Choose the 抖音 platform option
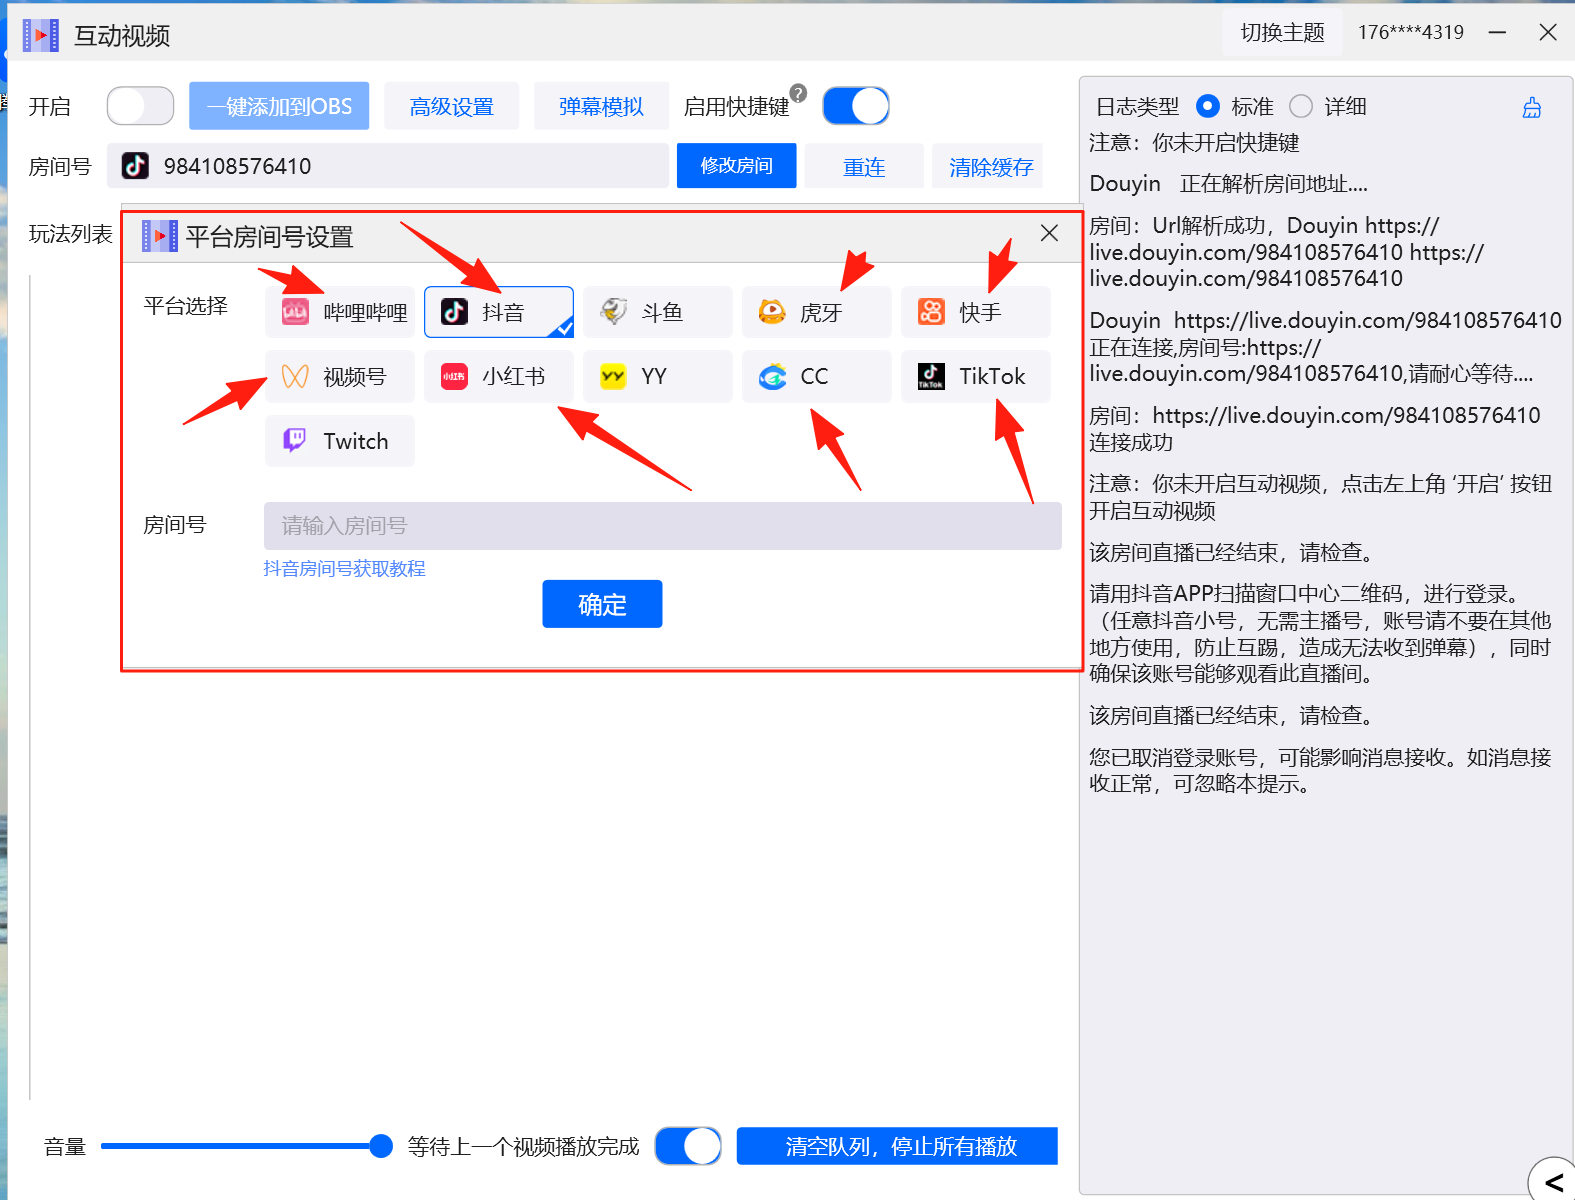 click(499, 312)
